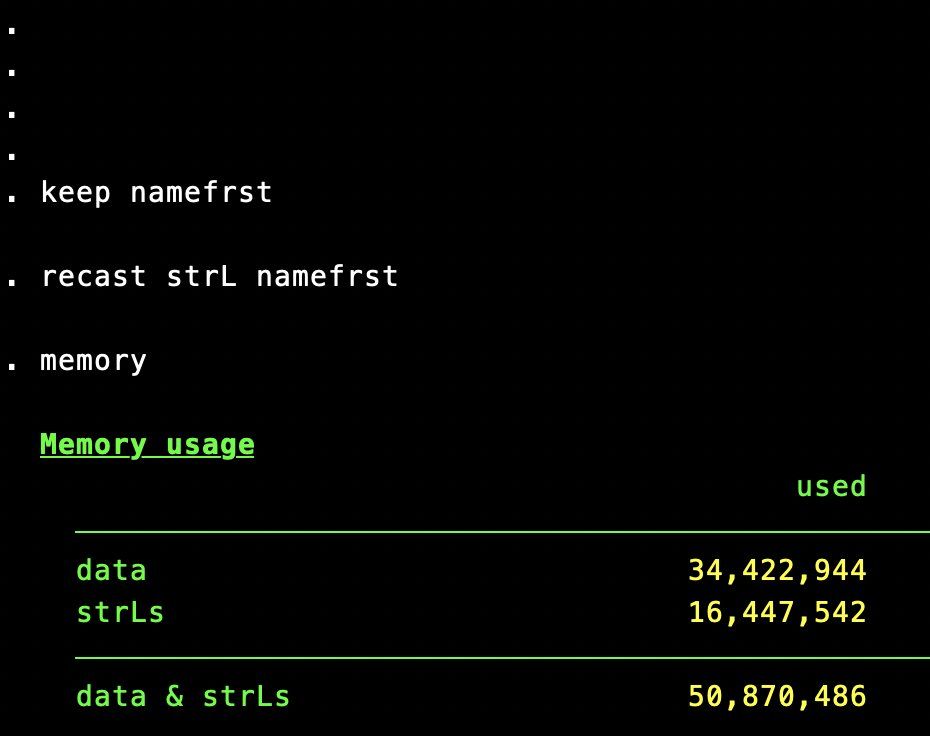Viewport: 930px width, 736px height.
Task: Click the strLs value 16,447,542
Action: point(776,612)
